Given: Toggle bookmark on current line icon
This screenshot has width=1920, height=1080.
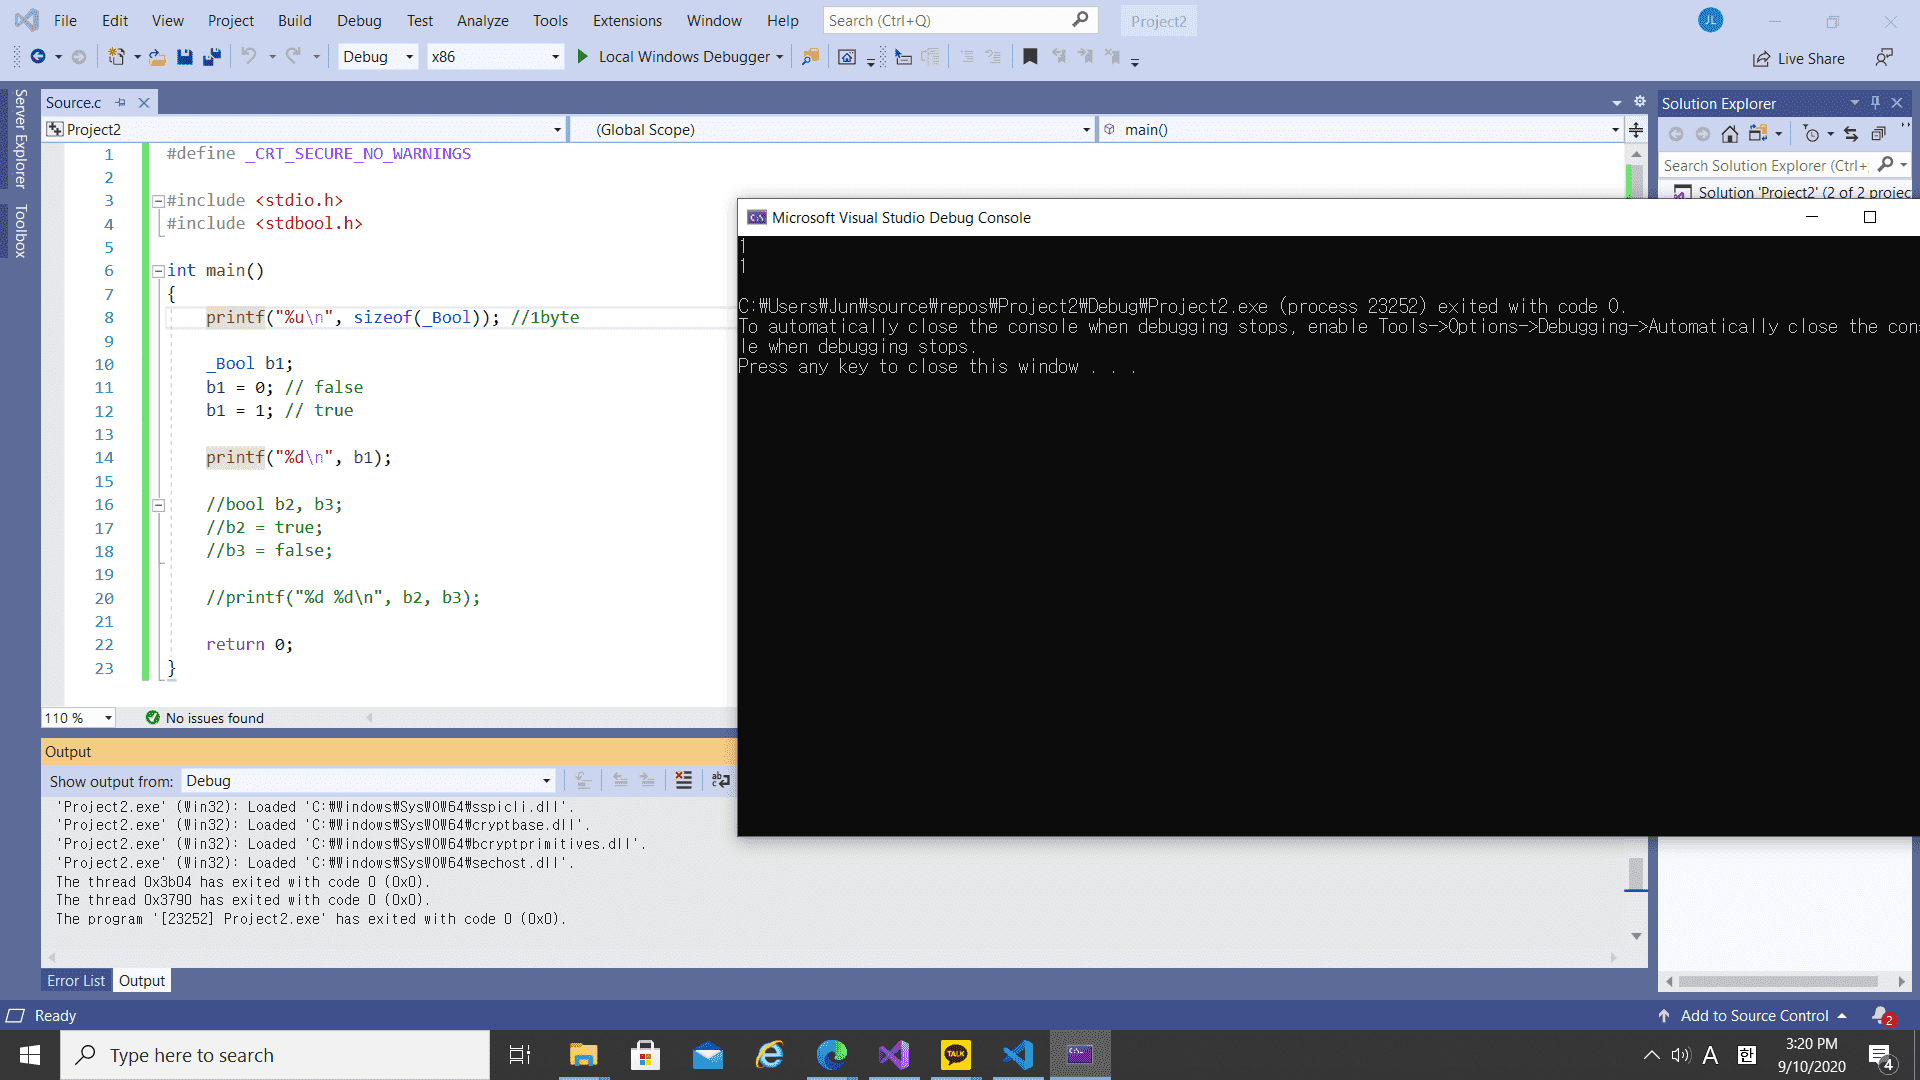Looking at the screenshot, I should coord(1030,57).
